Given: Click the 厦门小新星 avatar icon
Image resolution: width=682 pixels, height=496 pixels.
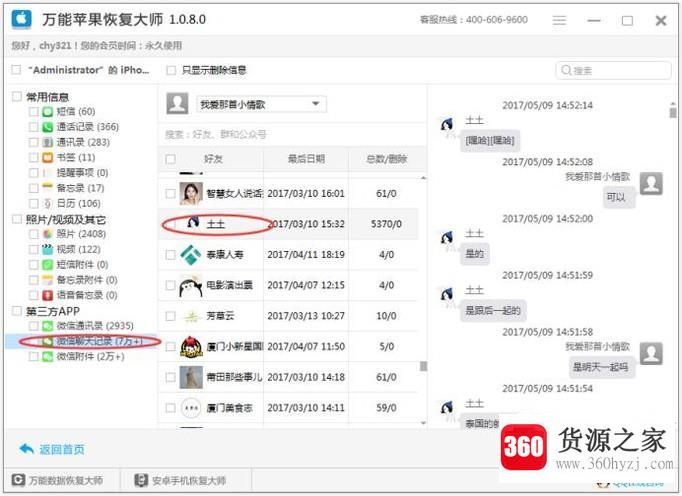Looking at the screenshot, I should (191, 347).
